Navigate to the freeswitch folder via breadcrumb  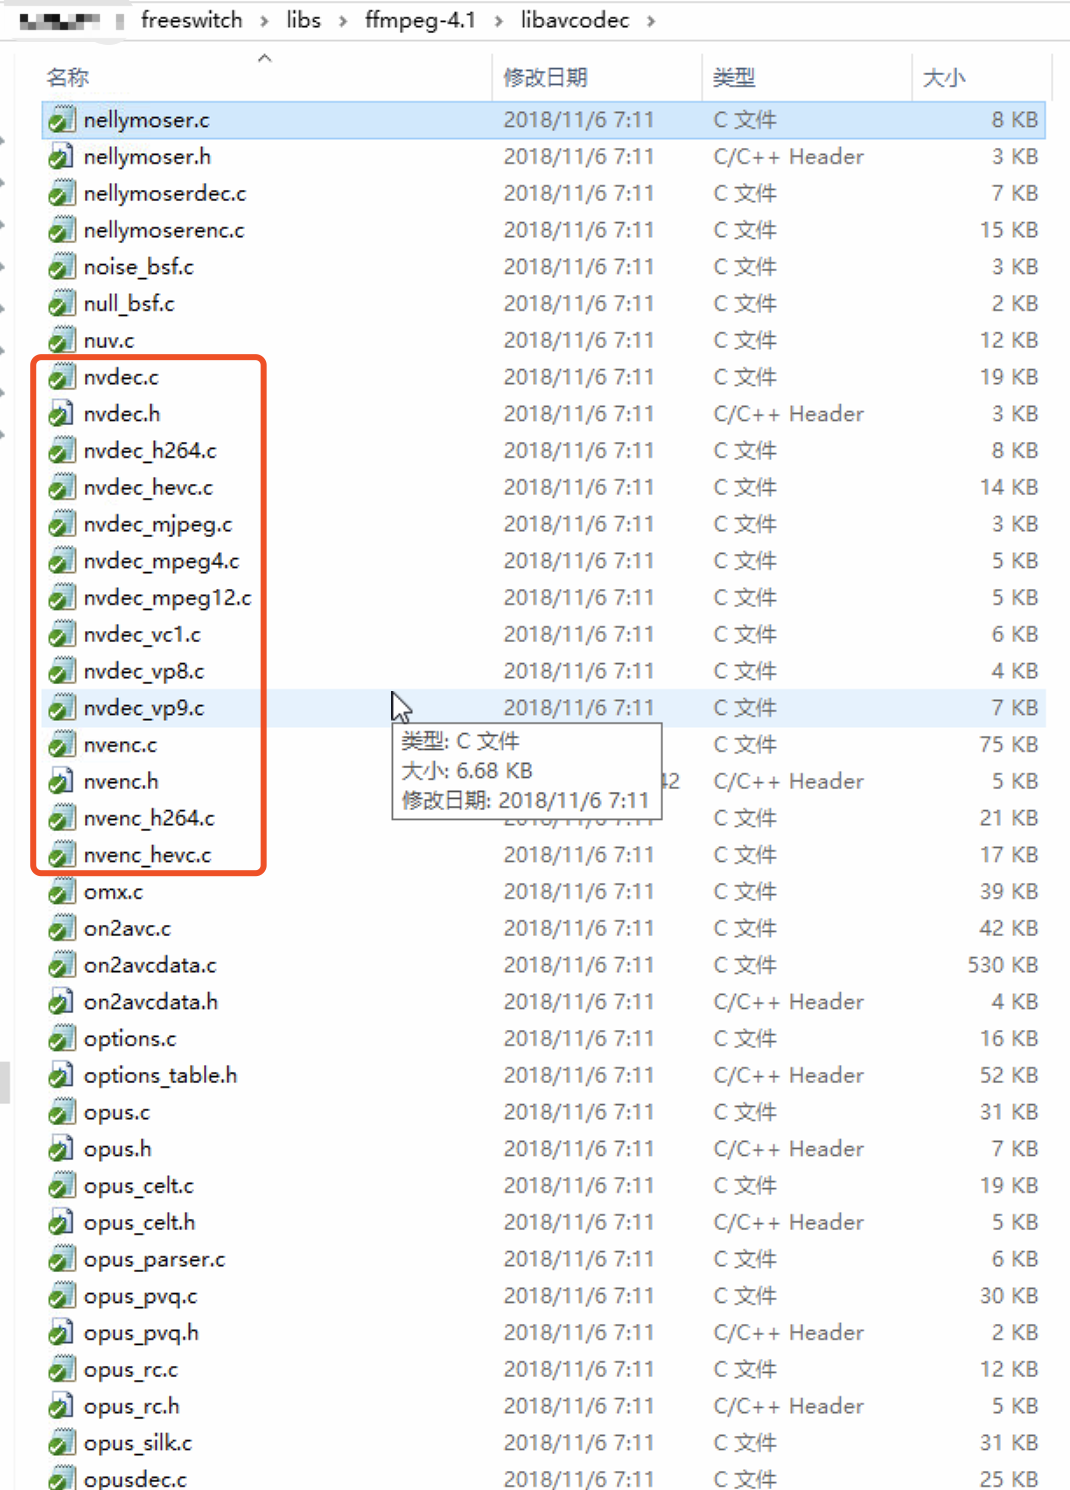(192, 20)
